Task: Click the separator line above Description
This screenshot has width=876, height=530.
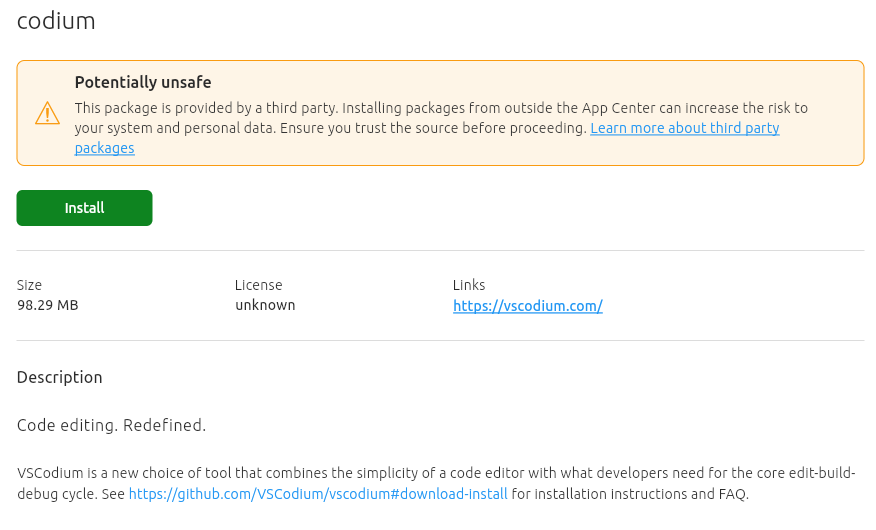Action: pyautogui.click(x=440, y=340)
